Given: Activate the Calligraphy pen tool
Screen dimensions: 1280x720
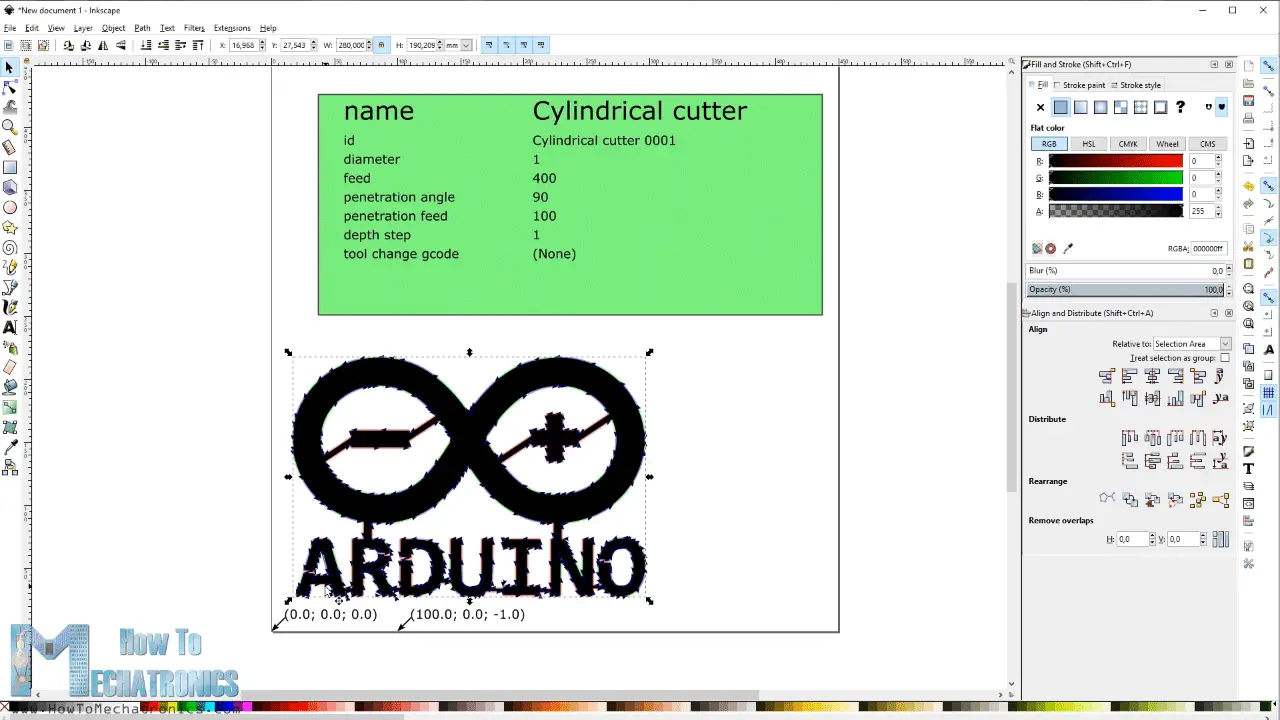Looking at the screenshot, I should (11, 307).
